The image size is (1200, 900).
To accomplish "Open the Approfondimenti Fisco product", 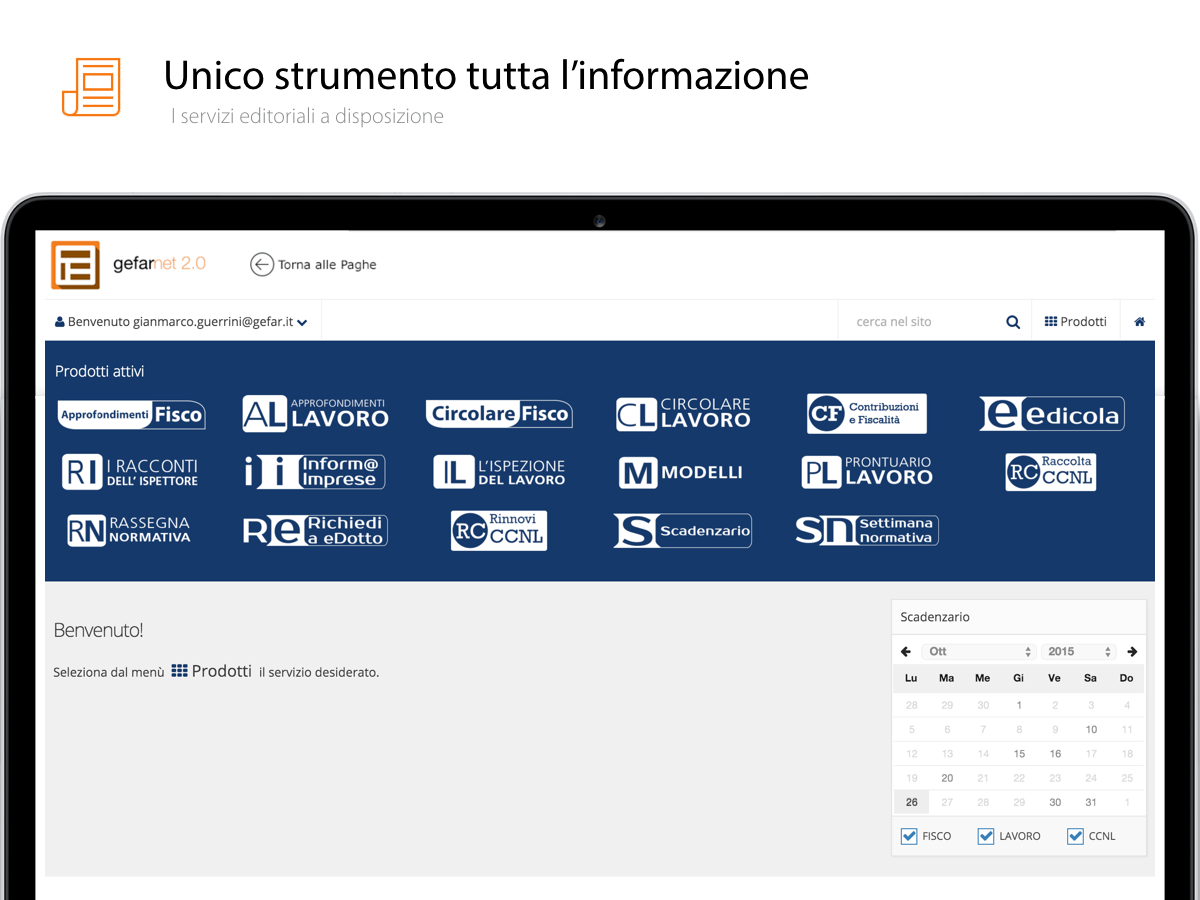I will pyautogui.click(x=131, y=414).
